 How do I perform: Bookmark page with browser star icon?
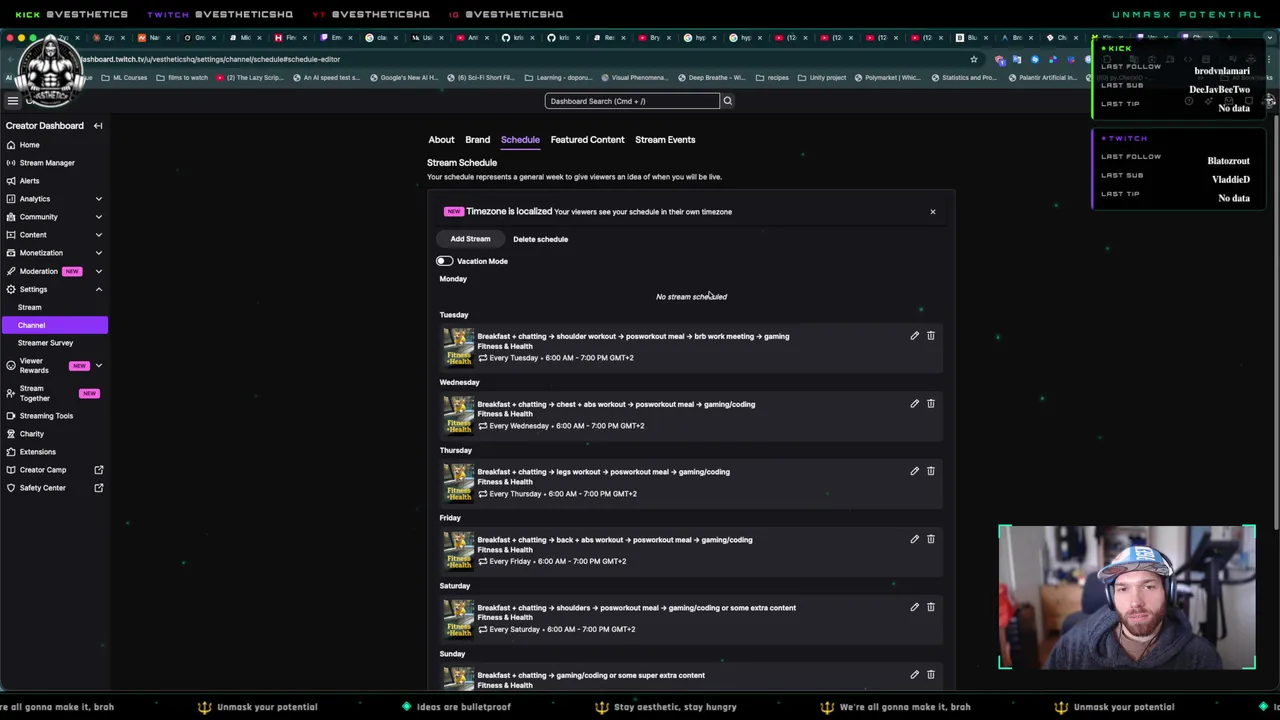[973, 59]
